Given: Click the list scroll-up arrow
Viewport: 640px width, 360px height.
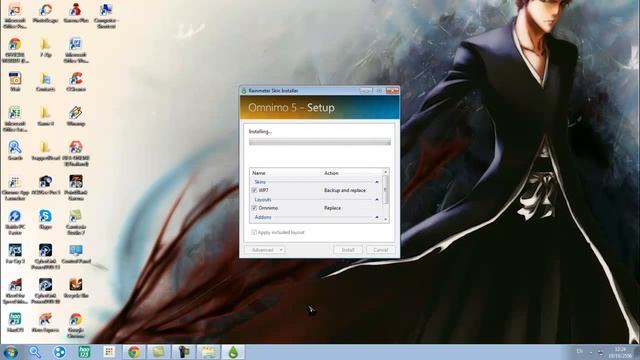Looking at the screenshot, I should coord(386,172).
